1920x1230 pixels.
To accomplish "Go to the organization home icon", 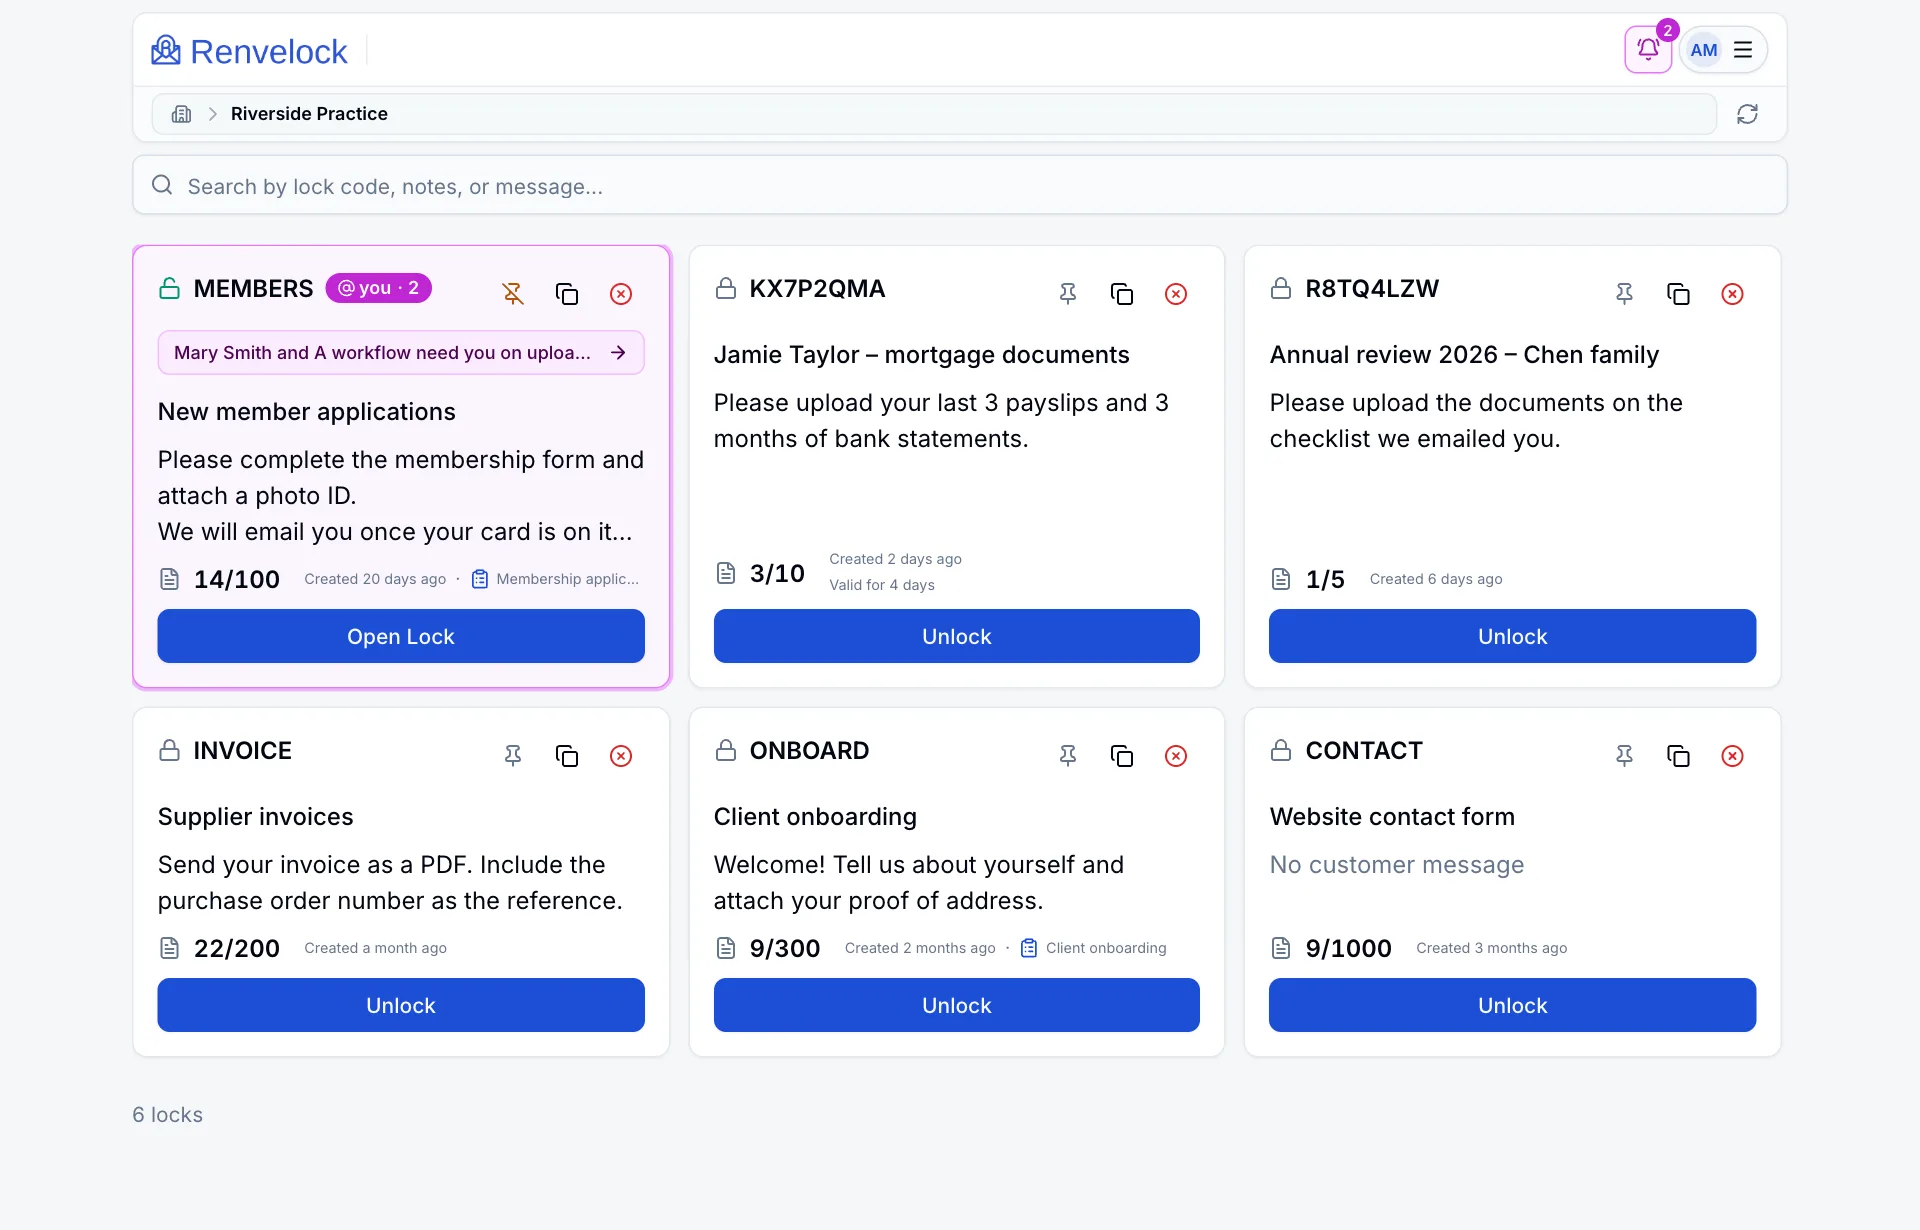I will [181, 114].
